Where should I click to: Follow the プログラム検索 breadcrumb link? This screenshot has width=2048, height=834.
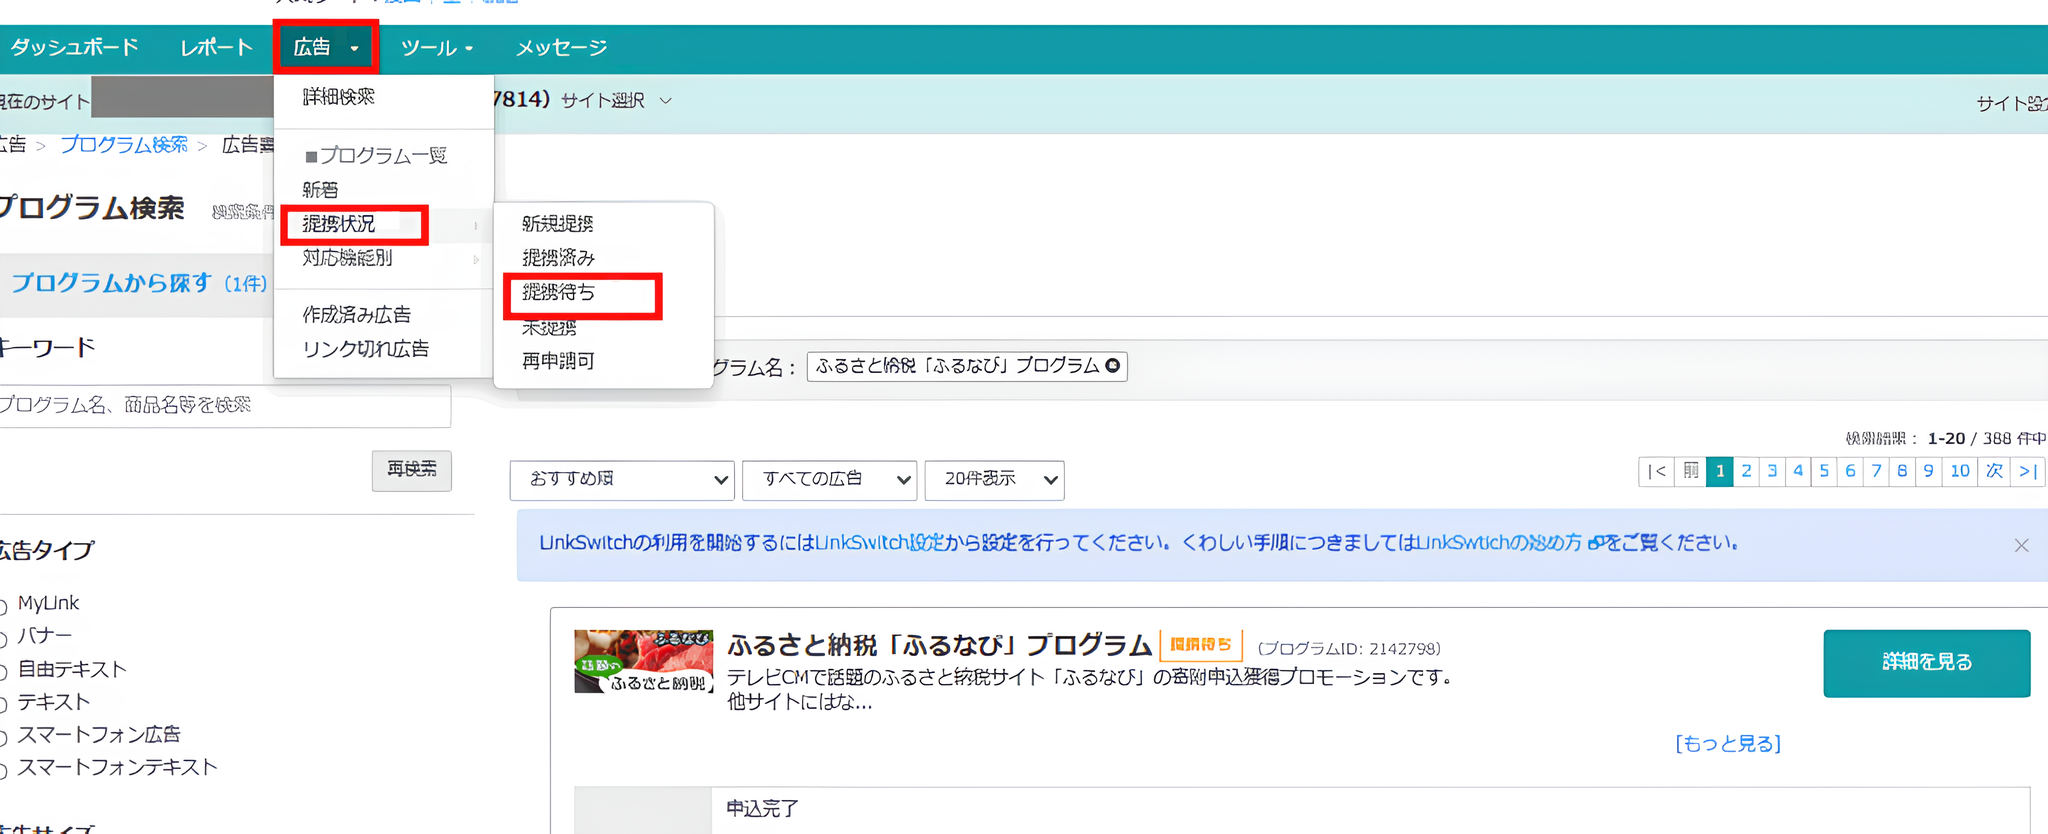point(124,144)
